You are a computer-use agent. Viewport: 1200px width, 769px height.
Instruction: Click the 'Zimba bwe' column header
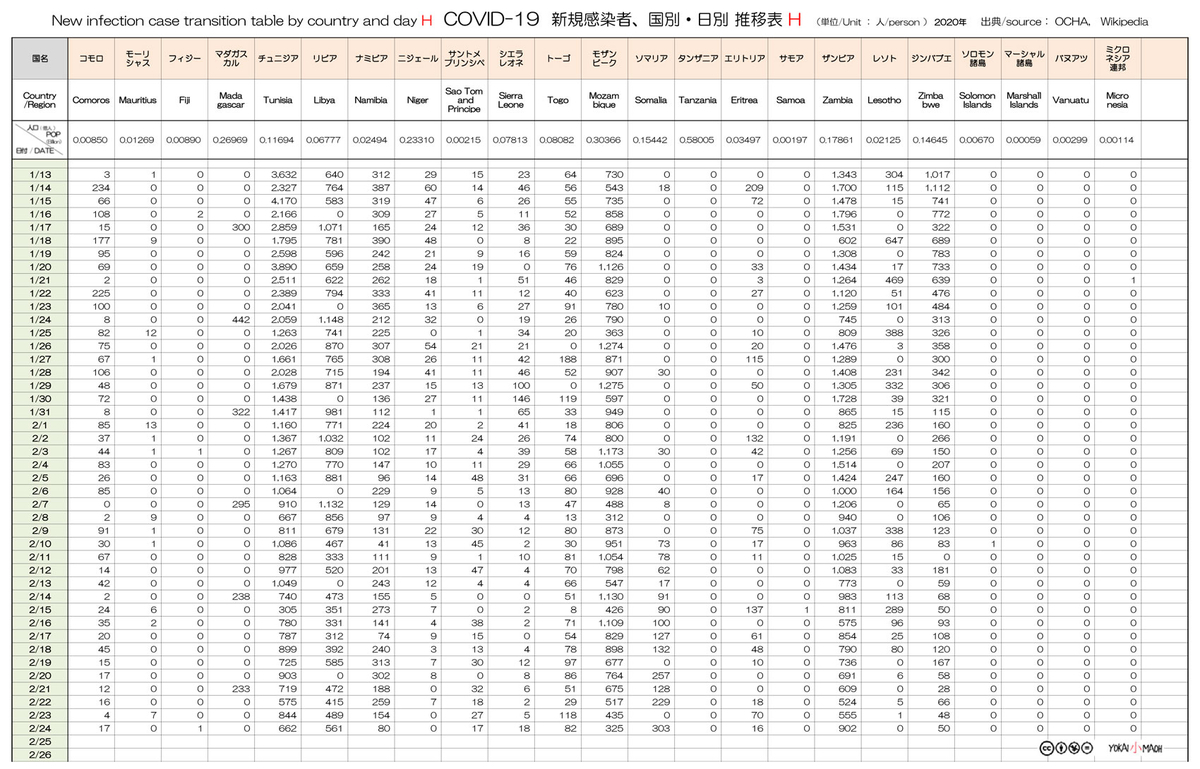930,101
